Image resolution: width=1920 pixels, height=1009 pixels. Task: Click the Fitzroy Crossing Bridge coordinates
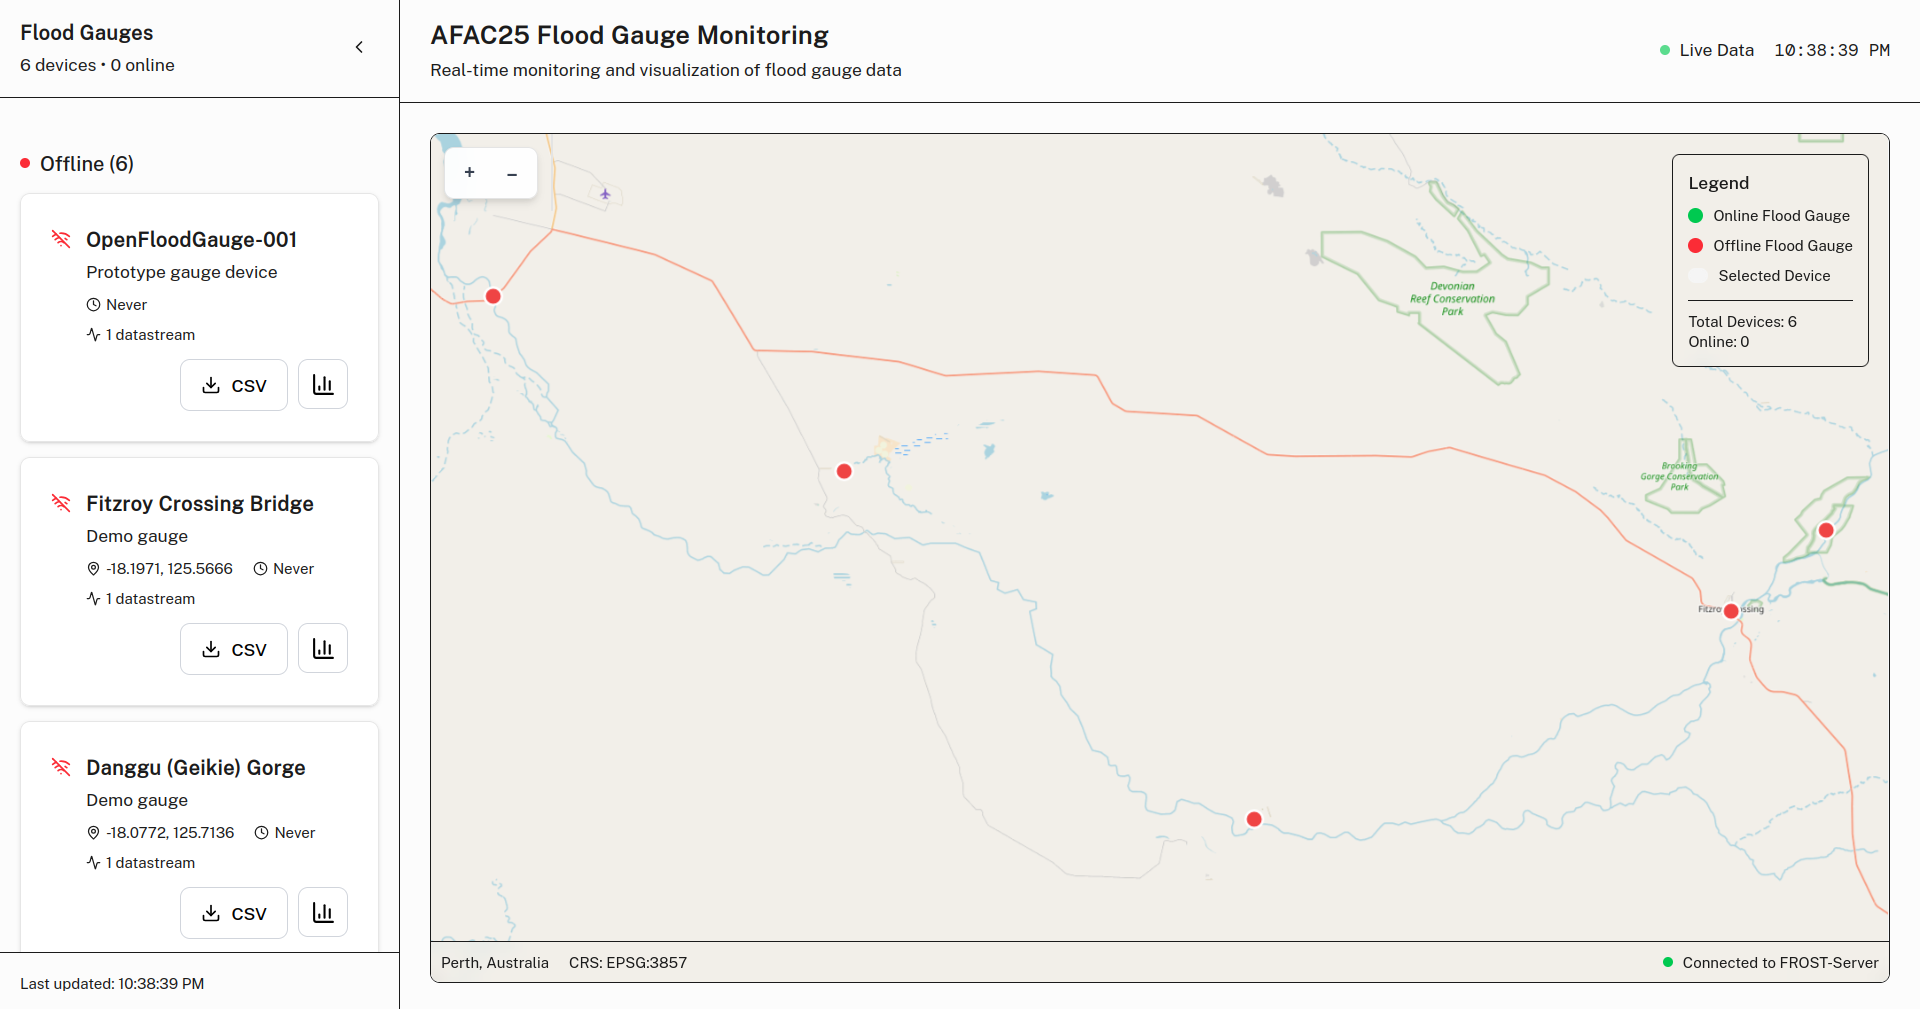coord(169,569)
